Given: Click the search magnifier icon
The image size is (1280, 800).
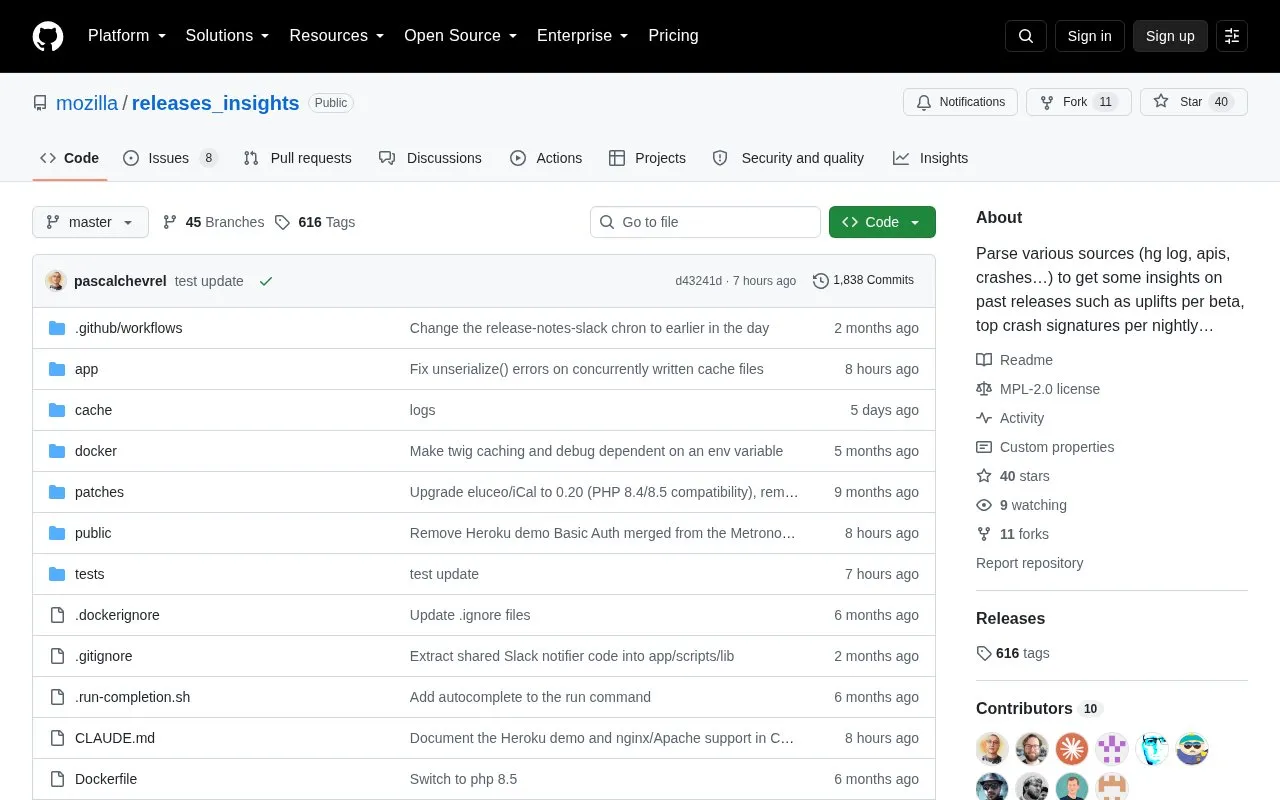Looking at the screenshot, I should (1026, 36).
